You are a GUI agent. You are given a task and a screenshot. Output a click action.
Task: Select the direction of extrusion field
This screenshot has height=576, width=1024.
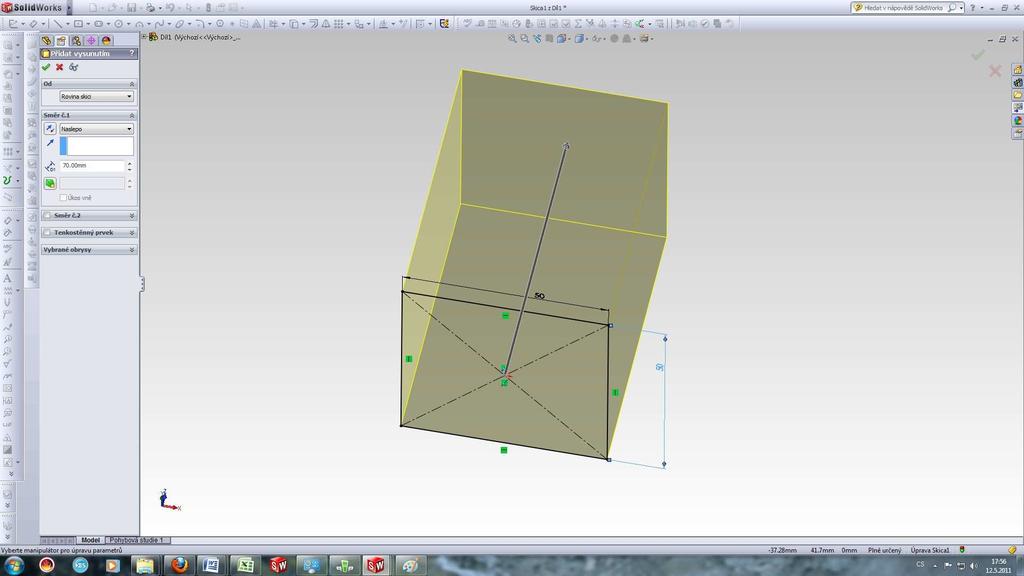[x=97, y=146]
